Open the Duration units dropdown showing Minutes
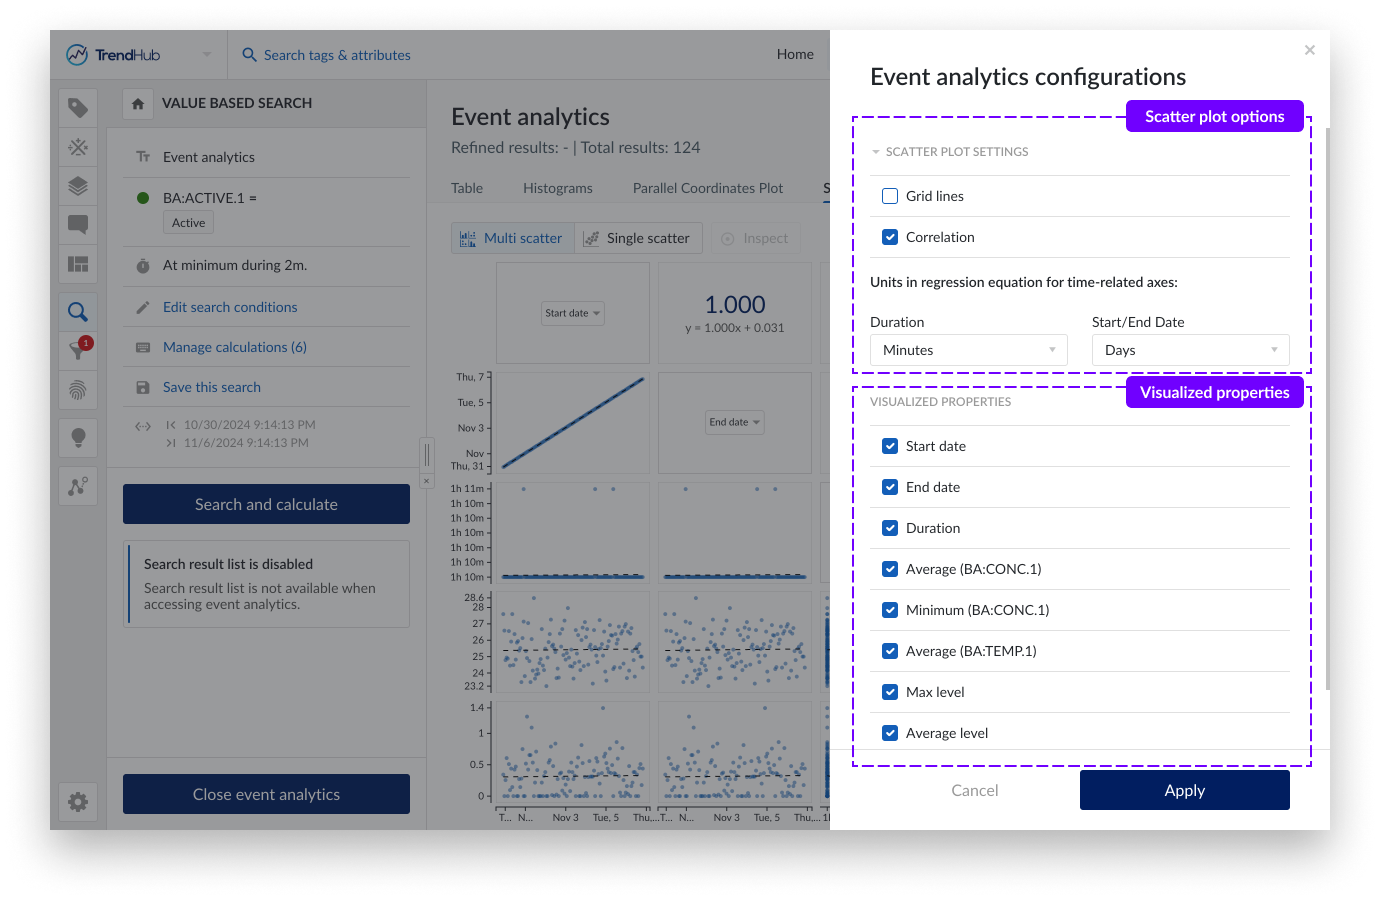This screenshot has width=1380, height=900. (968, 350)
